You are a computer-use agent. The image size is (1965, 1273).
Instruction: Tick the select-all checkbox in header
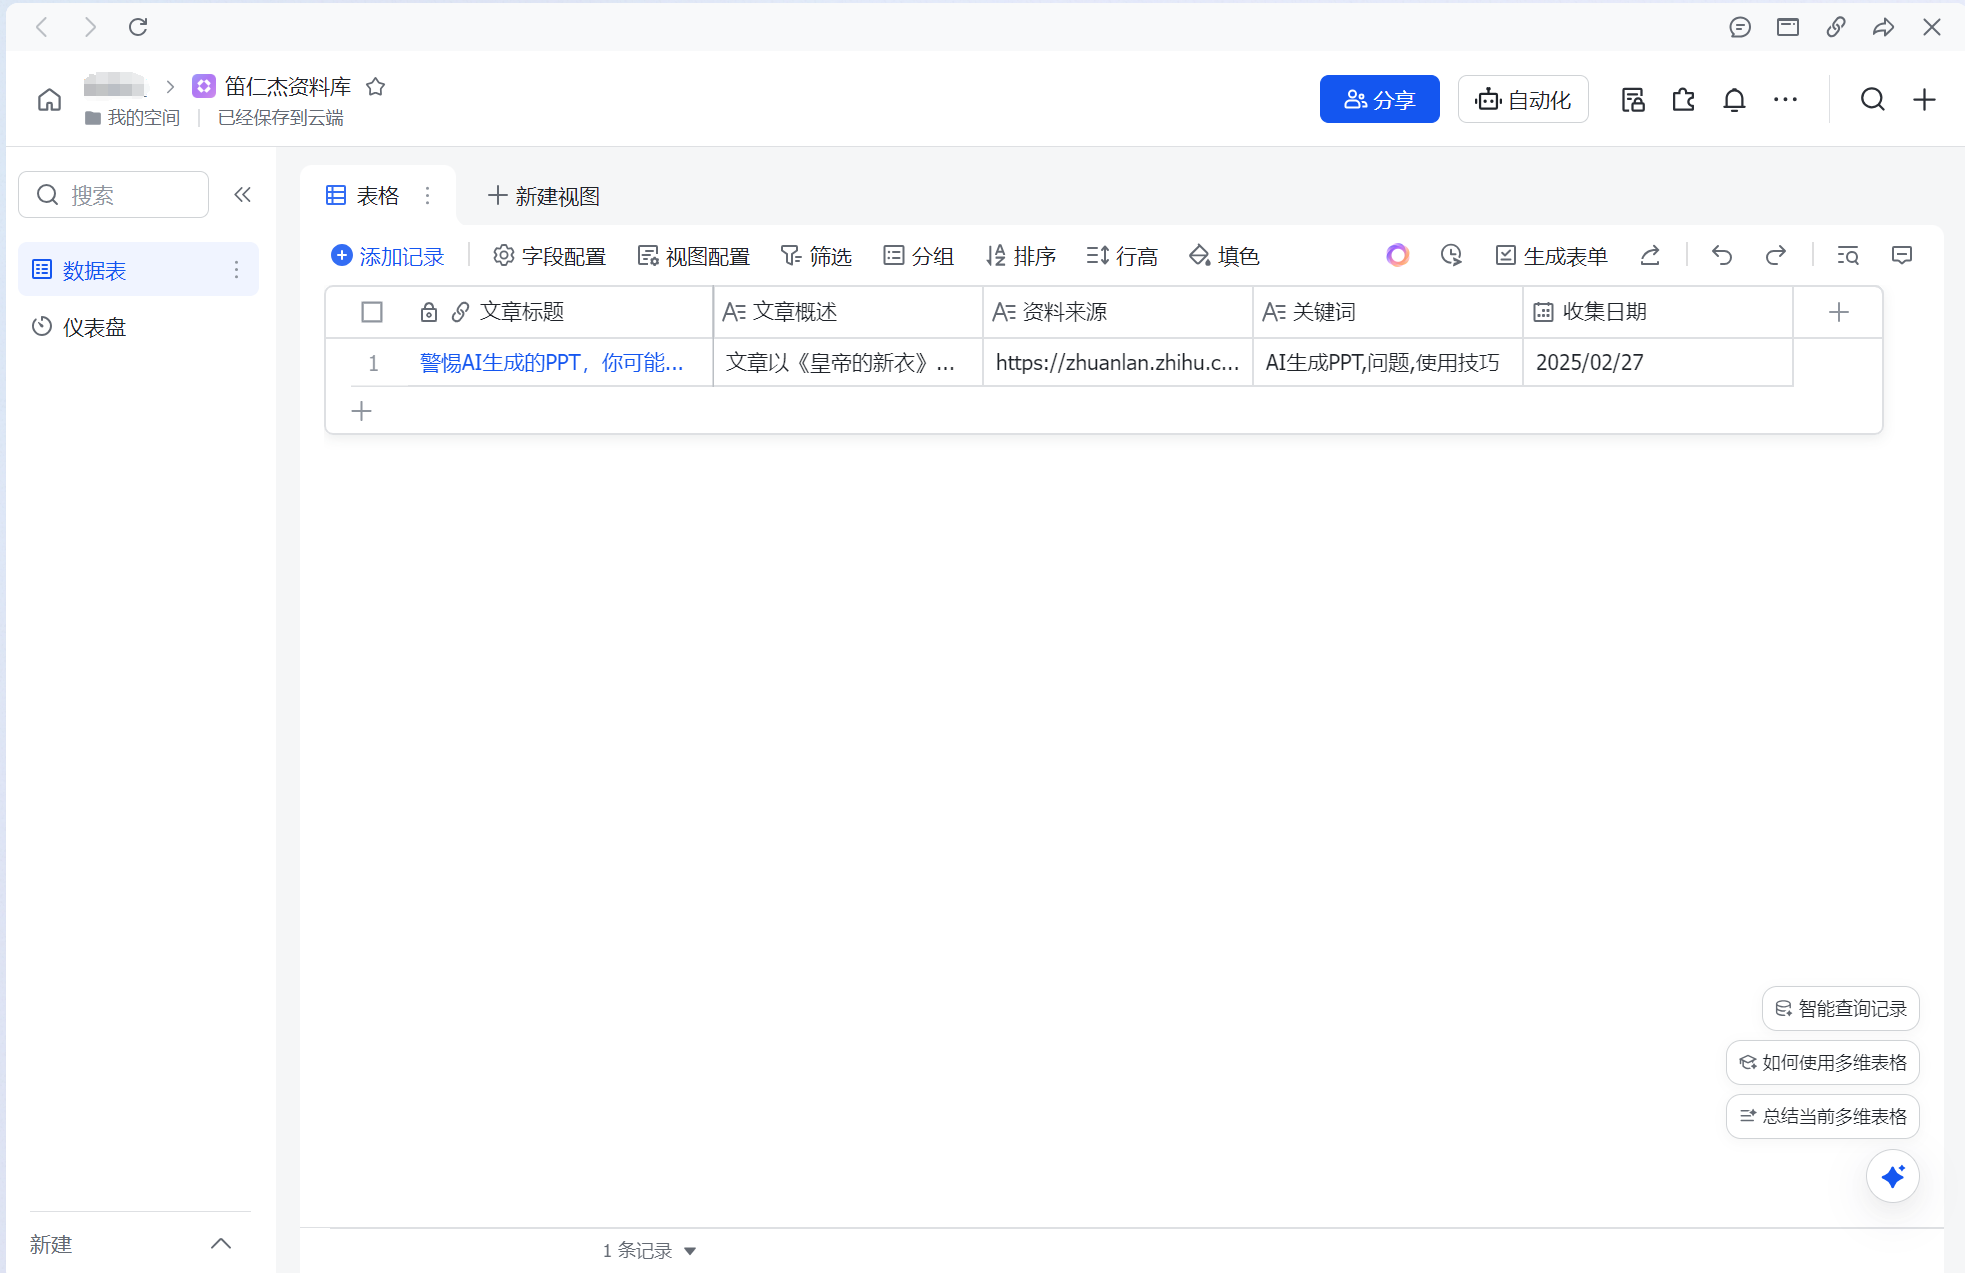pos(372,312)
